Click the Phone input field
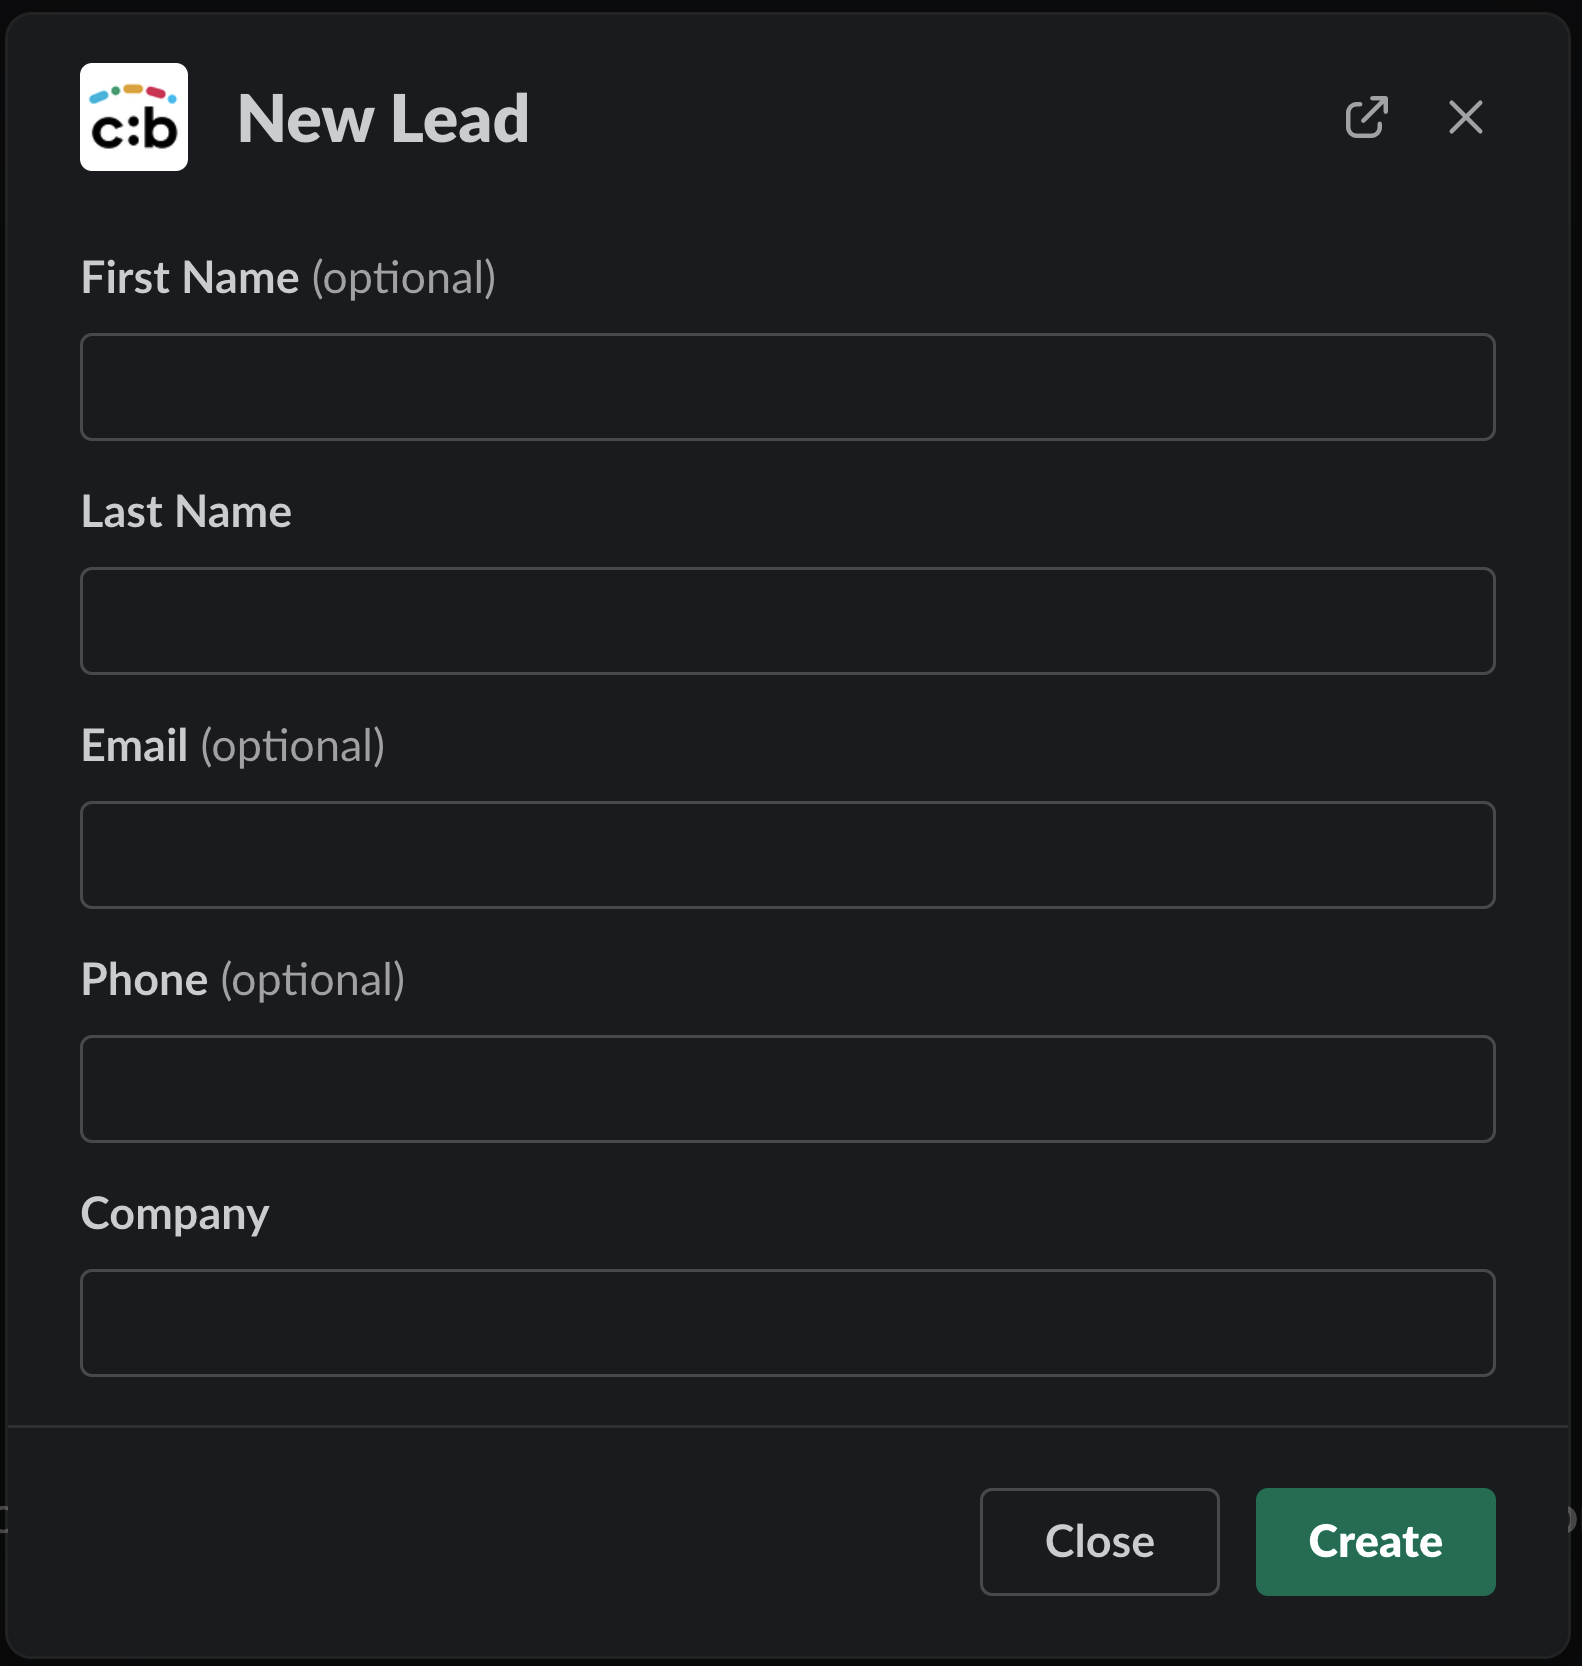This screenshot has height=1666, width=1582. (787, 1089)
